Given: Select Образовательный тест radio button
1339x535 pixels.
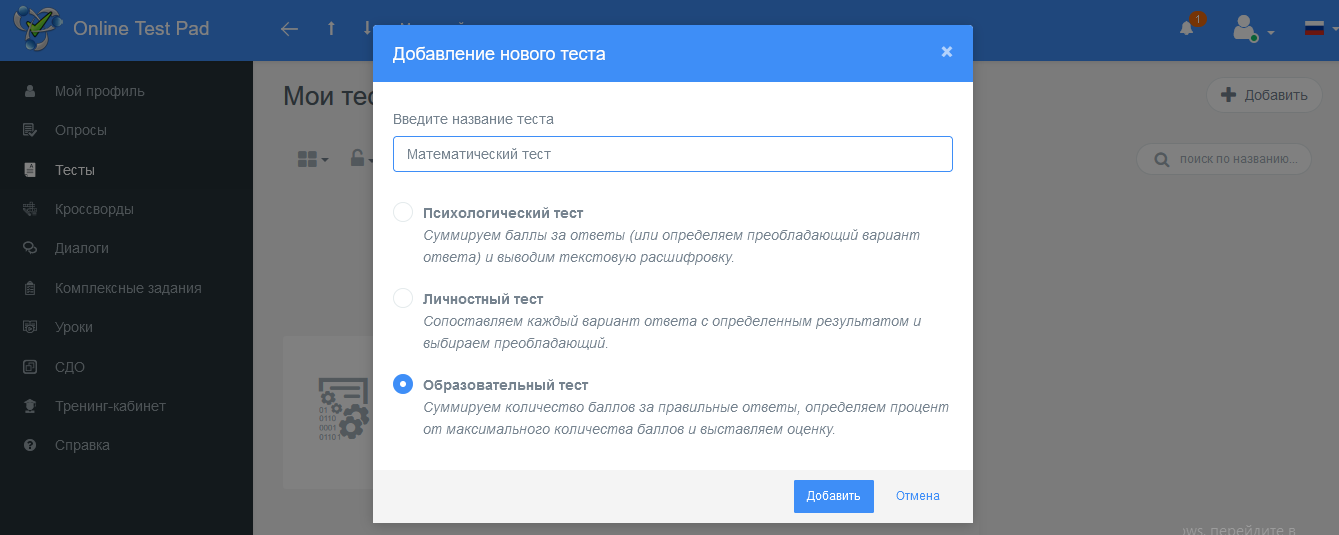Looking at the screenshot, I should pyautogui.click(x=403, y=384).
